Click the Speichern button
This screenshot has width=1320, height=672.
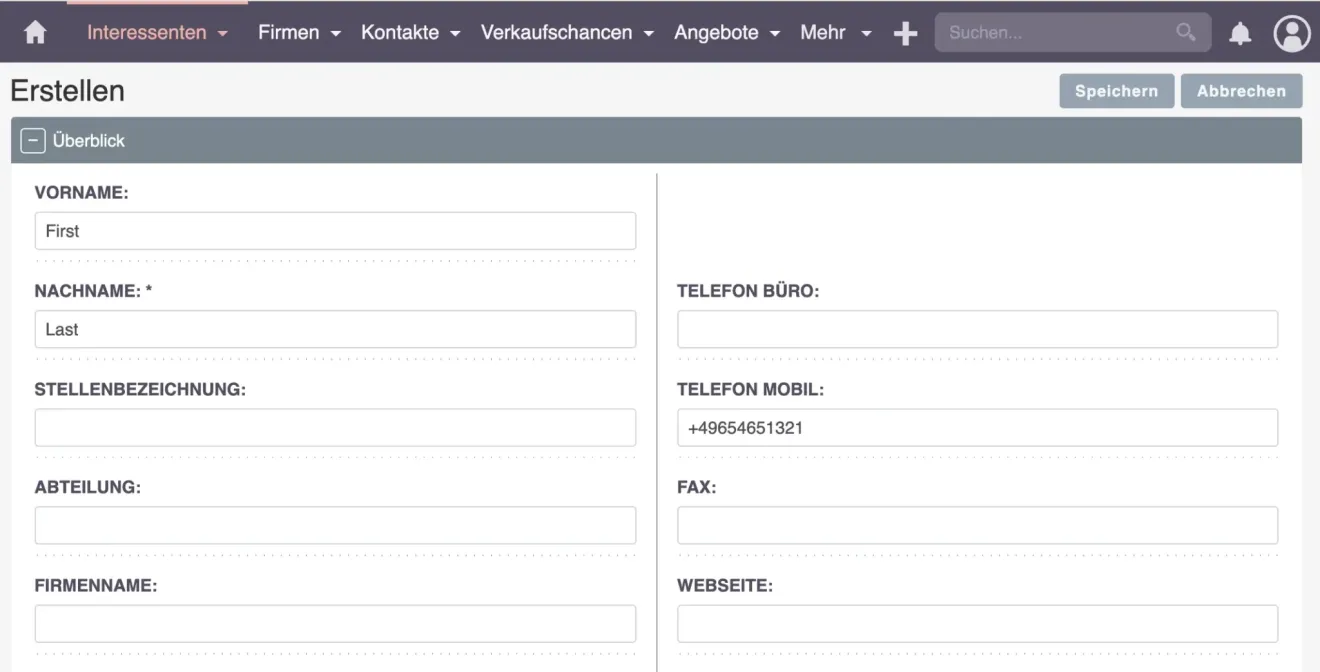tap(1116, 90)
